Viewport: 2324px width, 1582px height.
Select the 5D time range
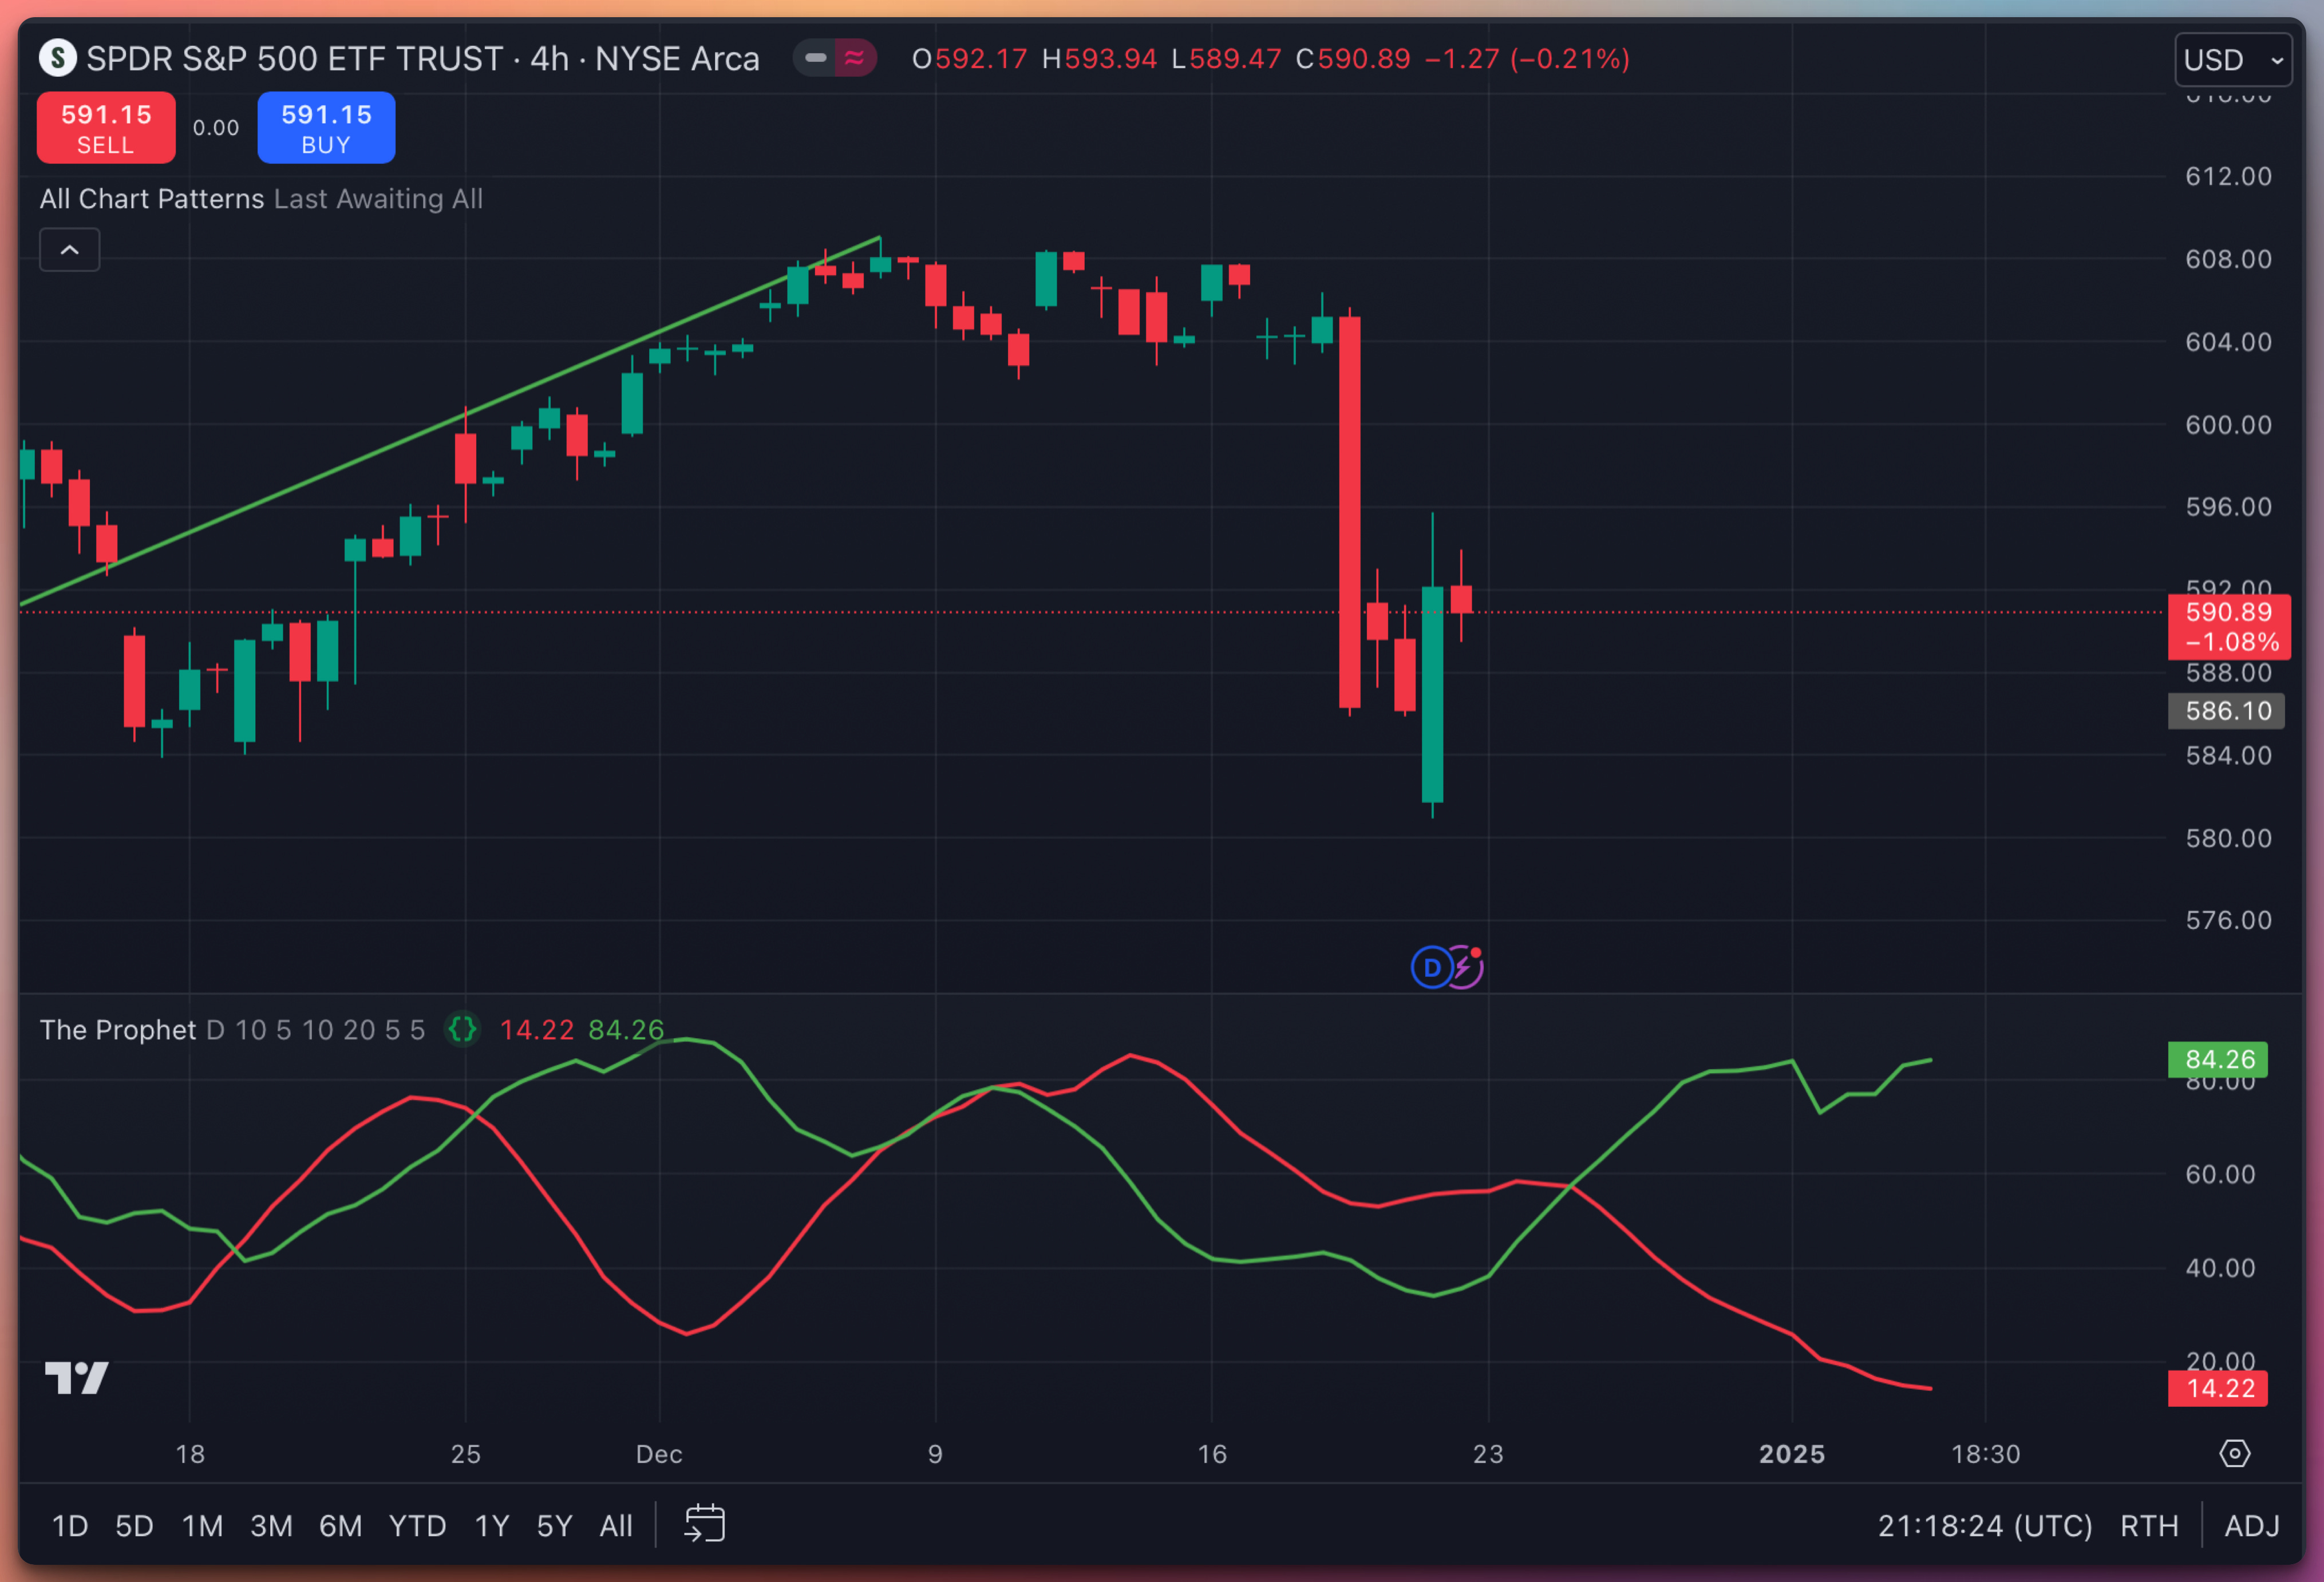tap(134, 1526)
